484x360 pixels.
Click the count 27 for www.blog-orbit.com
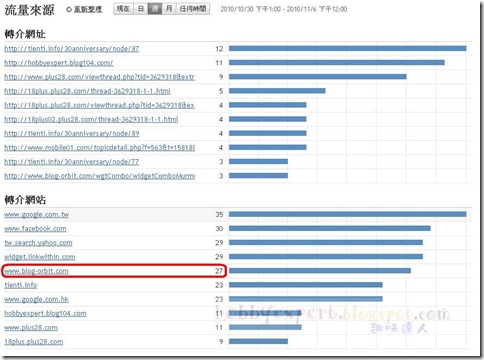coord(219,271)
